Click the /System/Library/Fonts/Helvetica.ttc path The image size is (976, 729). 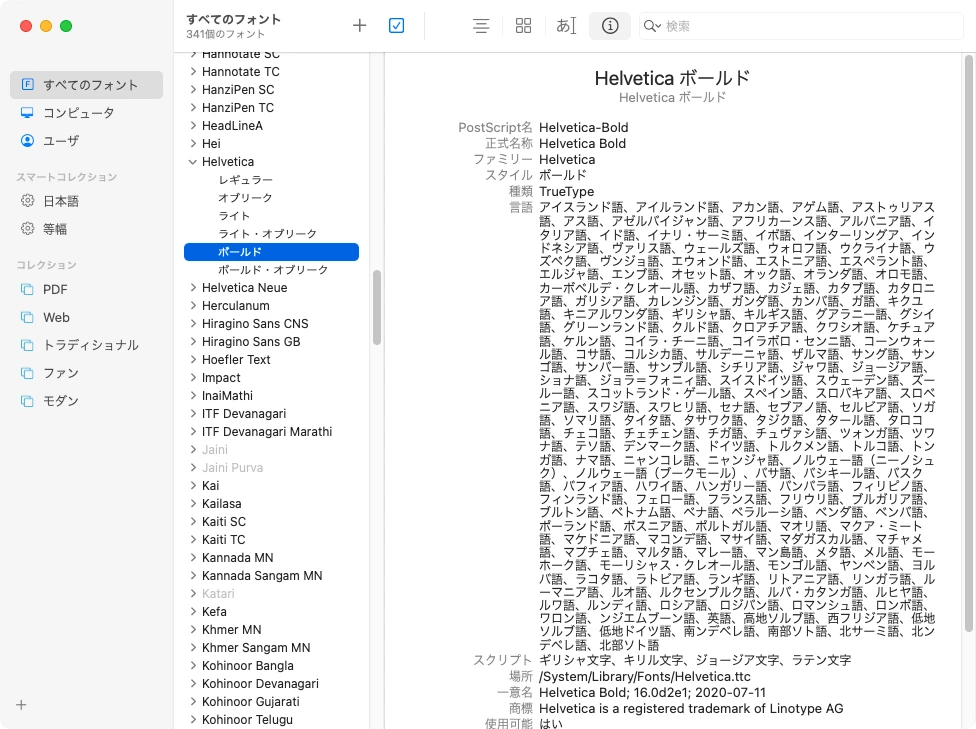pos(644,677)
